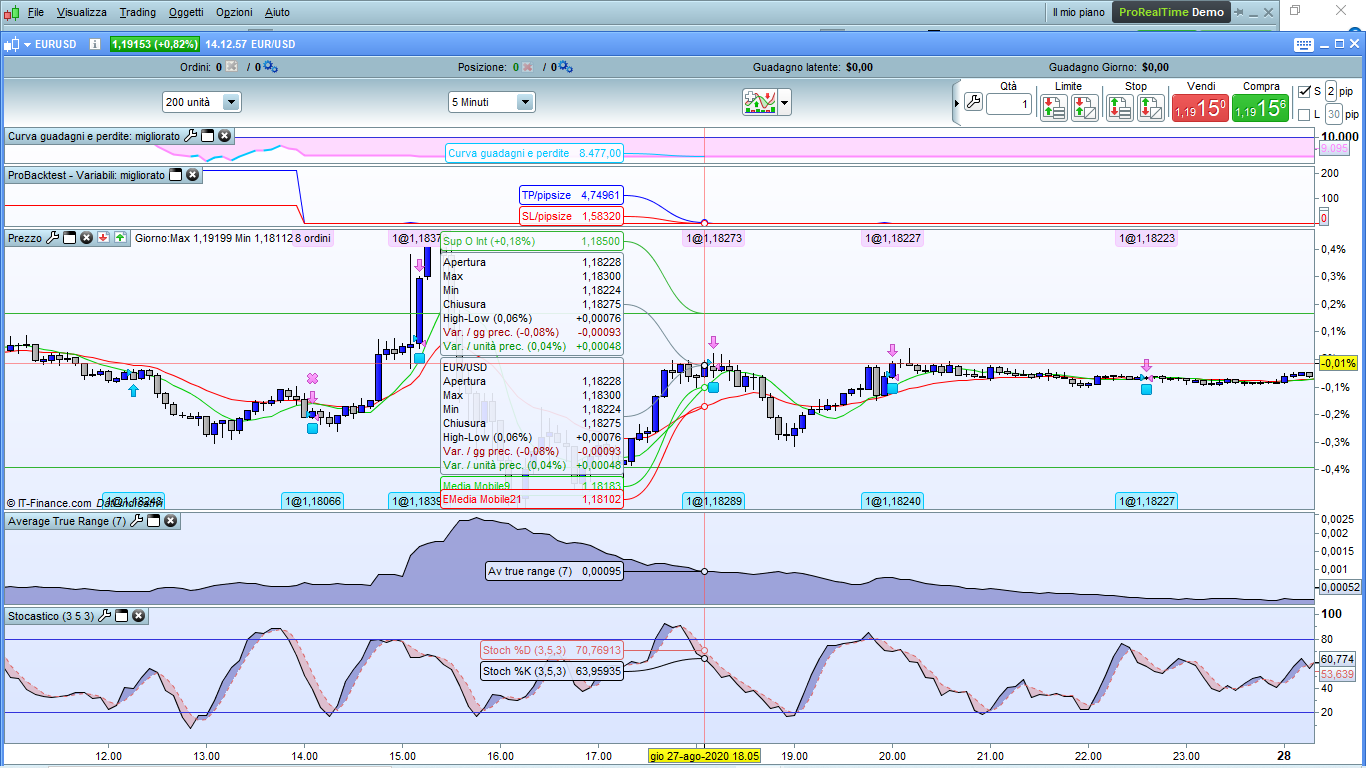Open the Prezzo panel settings wrench
This screenshot has height=768, width=1366.
click(53, 238)
